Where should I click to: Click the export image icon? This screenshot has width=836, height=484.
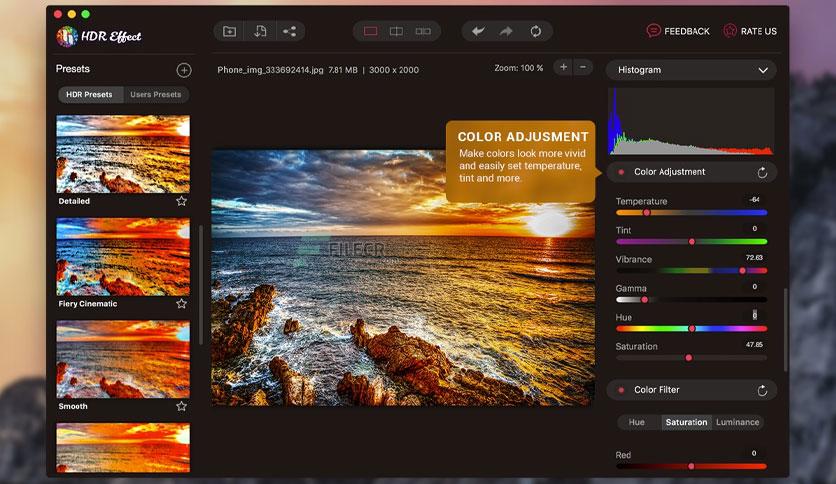[x=260, y=31]
